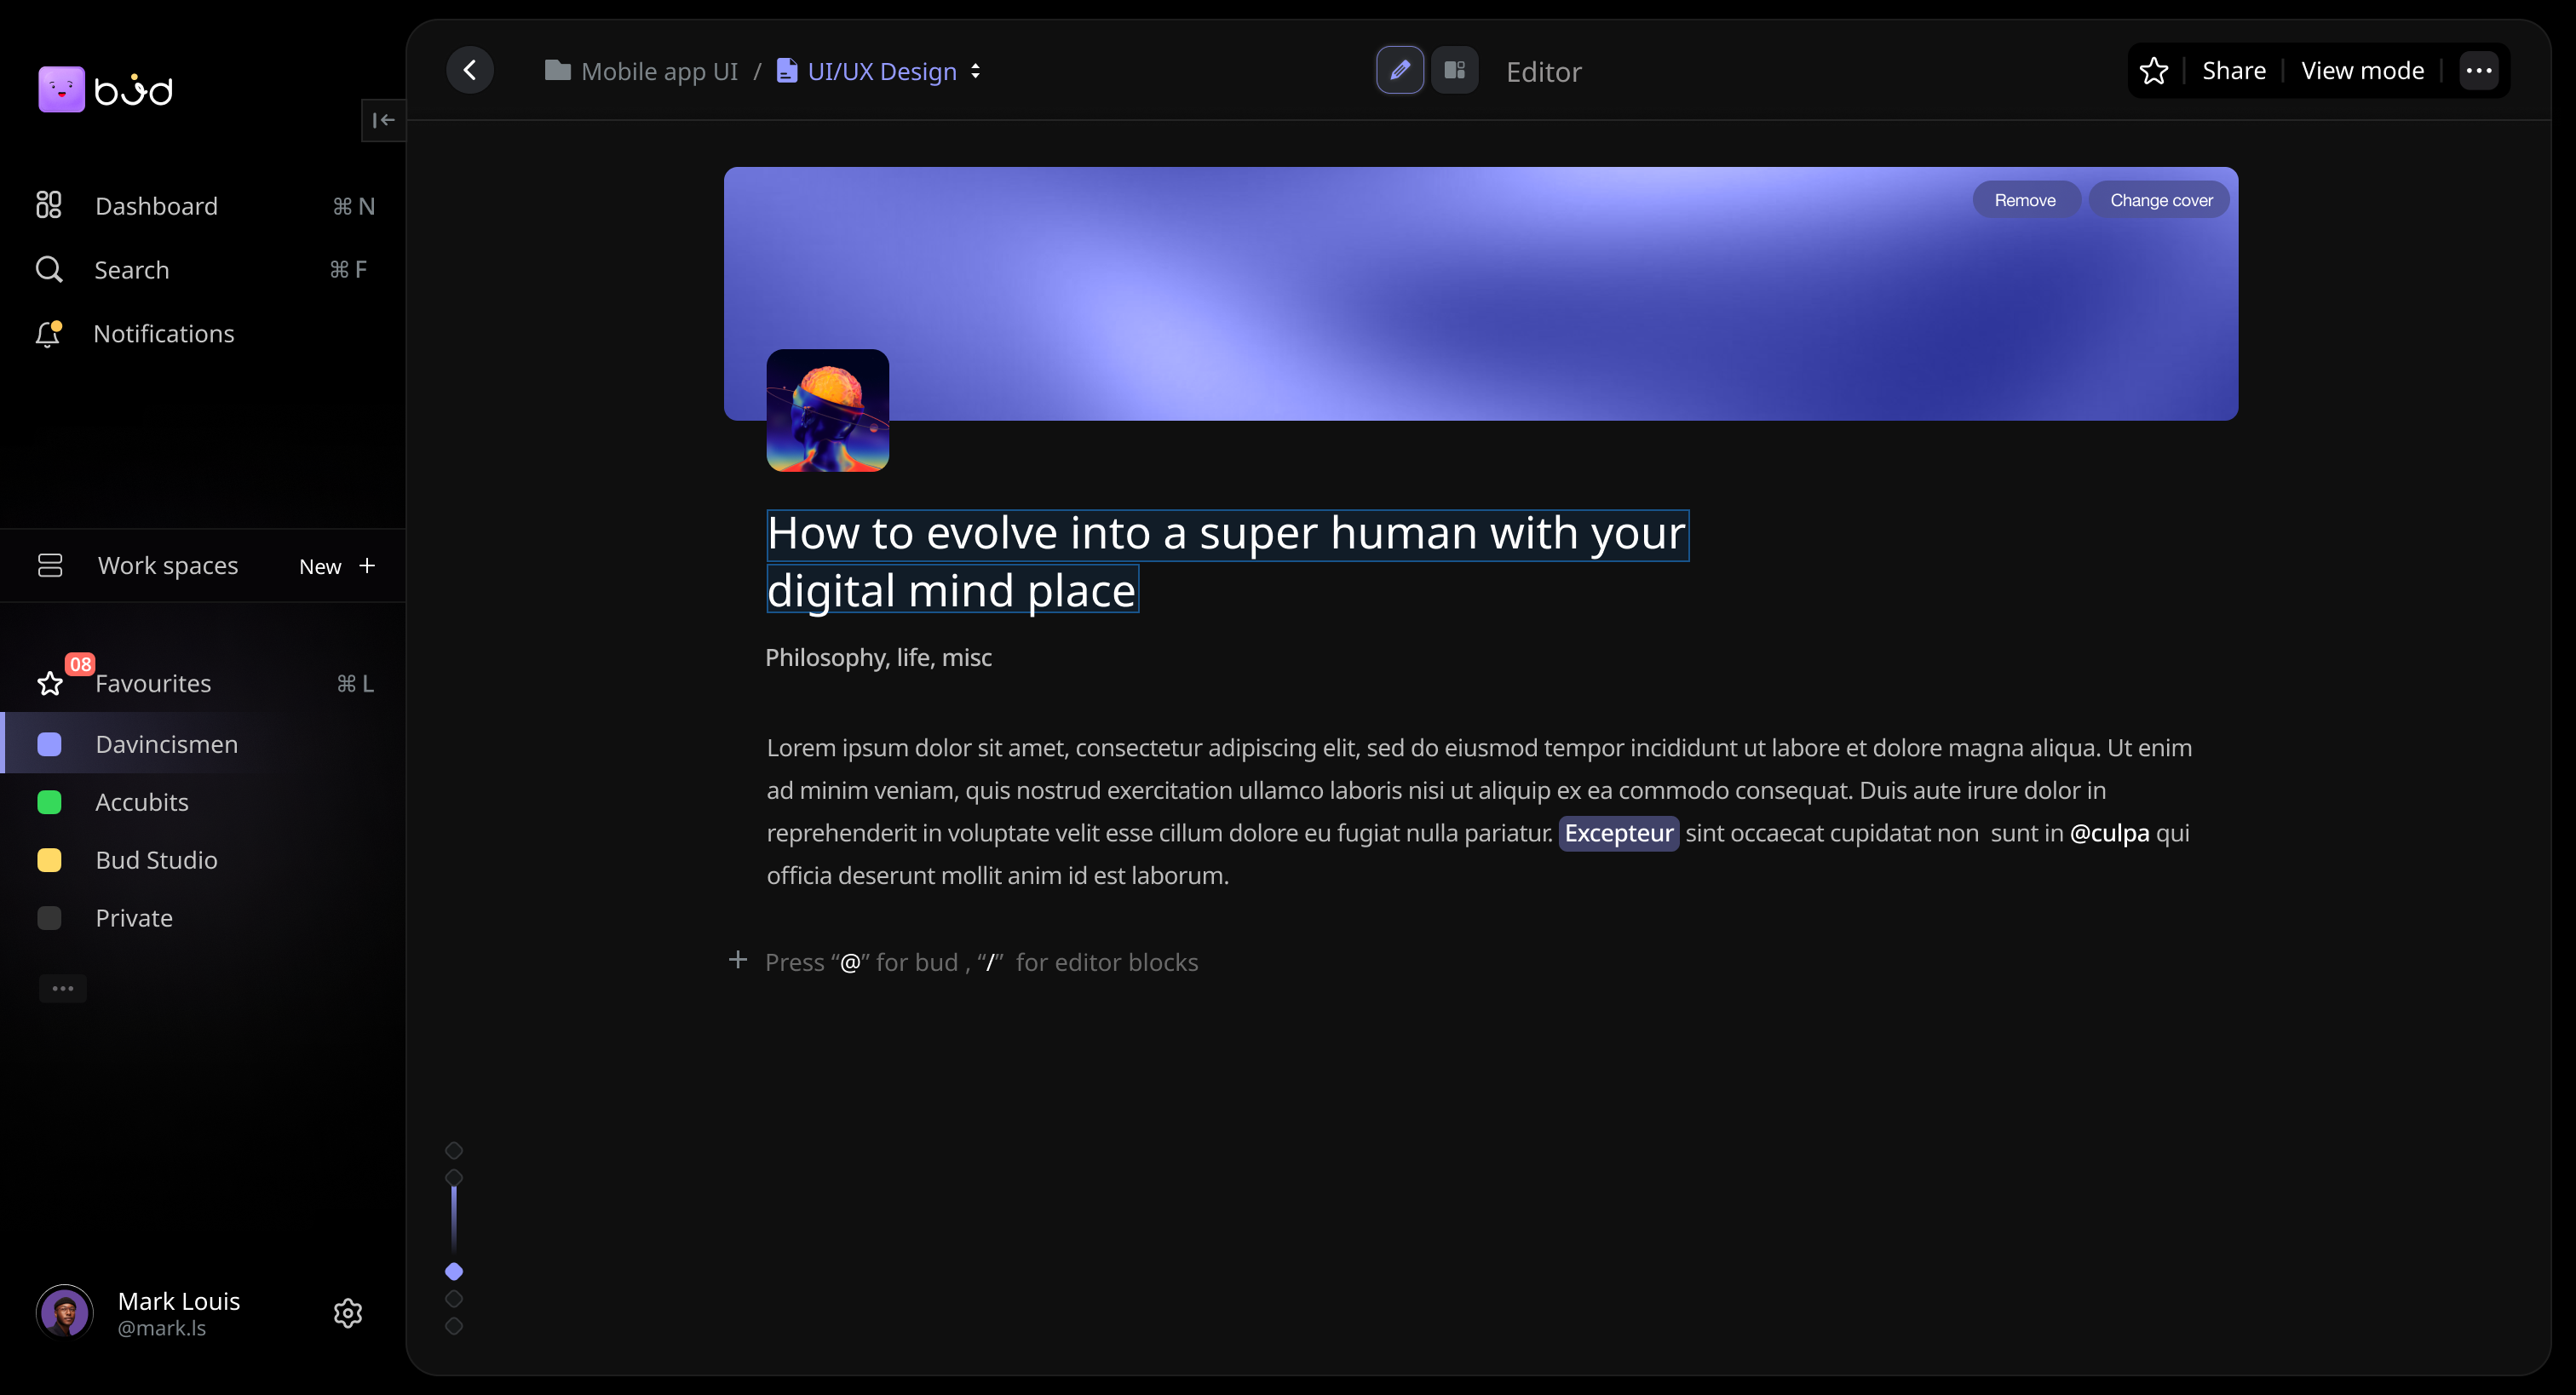Collapse the sidebar panel
The width and height of the screenshot is (2576, 1395).
[x=383, y=120]
